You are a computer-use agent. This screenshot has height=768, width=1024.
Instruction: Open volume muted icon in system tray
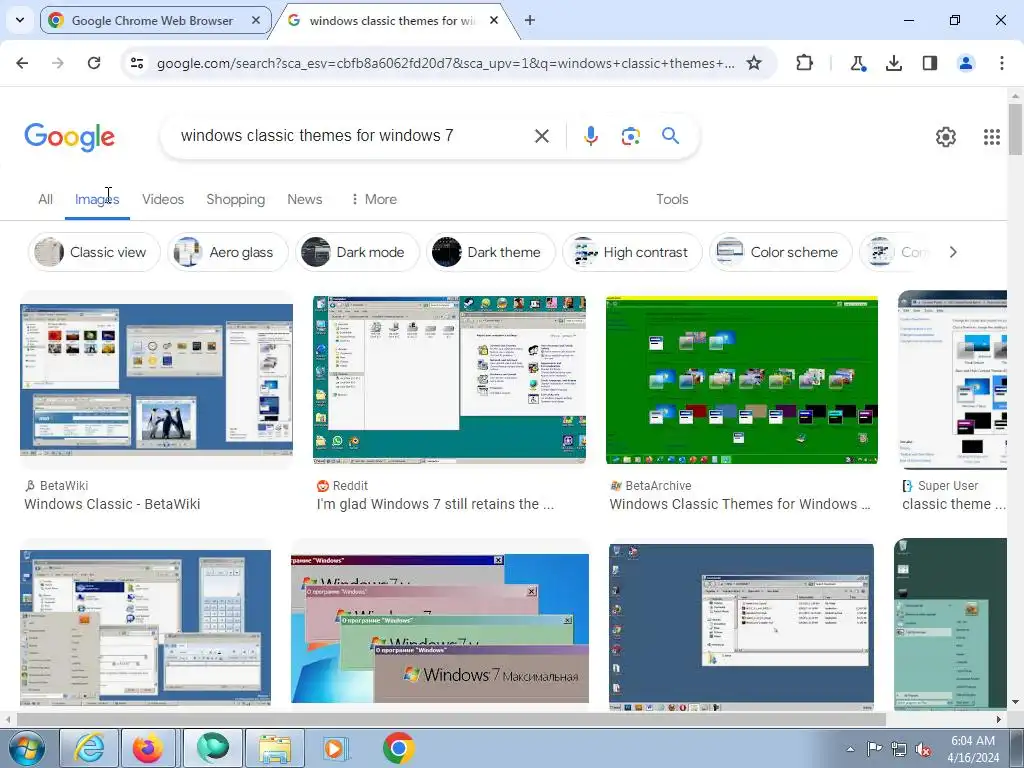pyautogui.click(x=923, y=749)
